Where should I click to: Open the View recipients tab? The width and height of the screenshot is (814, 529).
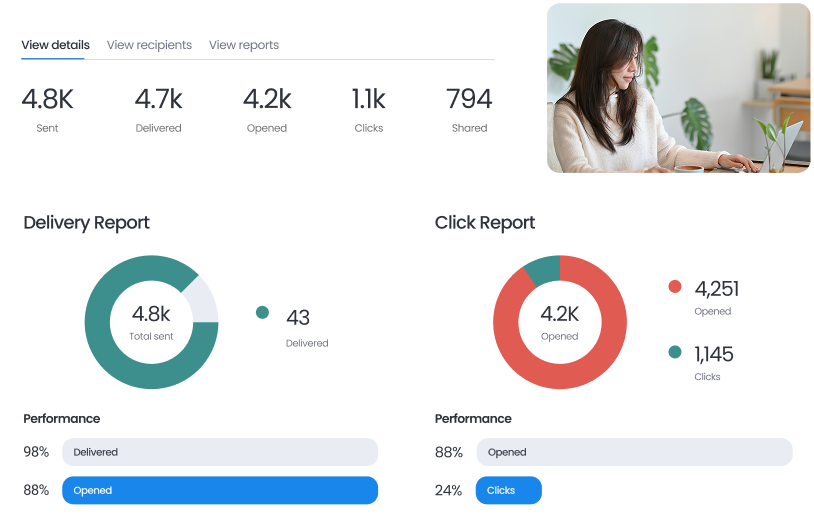[148, 45]
